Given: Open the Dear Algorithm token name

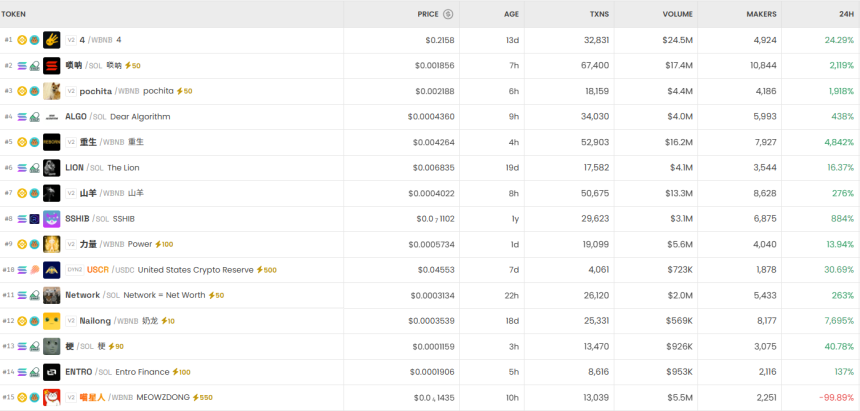Looking at the screenshot, I should [140, 117].
